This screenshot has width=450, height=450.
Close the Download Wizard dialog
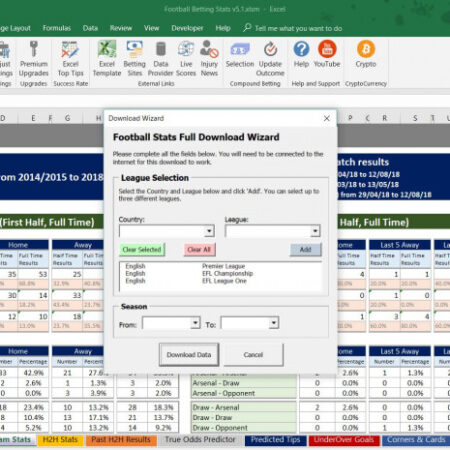pyautogui.click(x=327, y=118)
